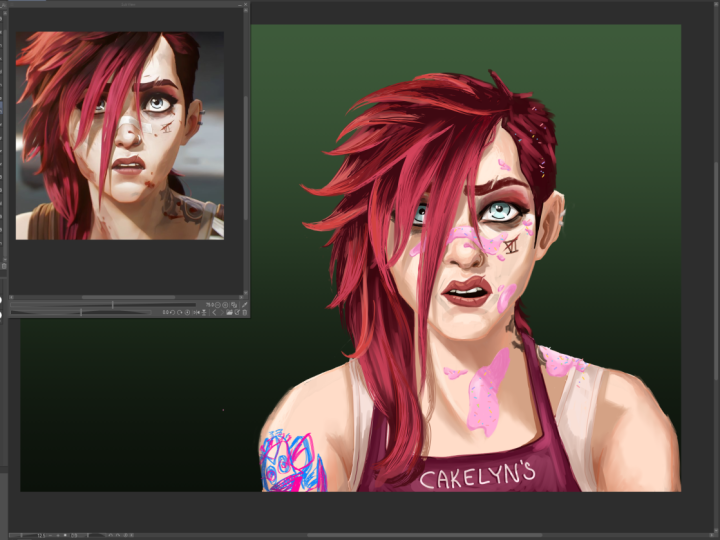Click the Sub View zoom slider handle

(x=112, y=304)
